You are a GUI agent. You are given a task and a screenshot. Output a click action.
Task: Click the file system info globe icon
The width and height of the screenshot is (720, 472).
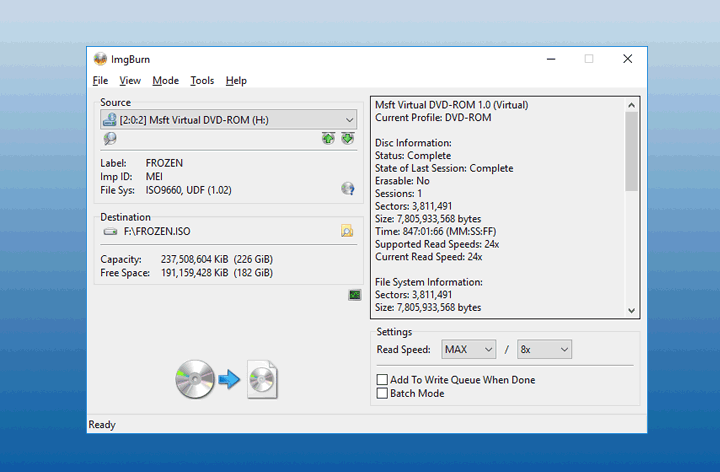coord(347,188)
